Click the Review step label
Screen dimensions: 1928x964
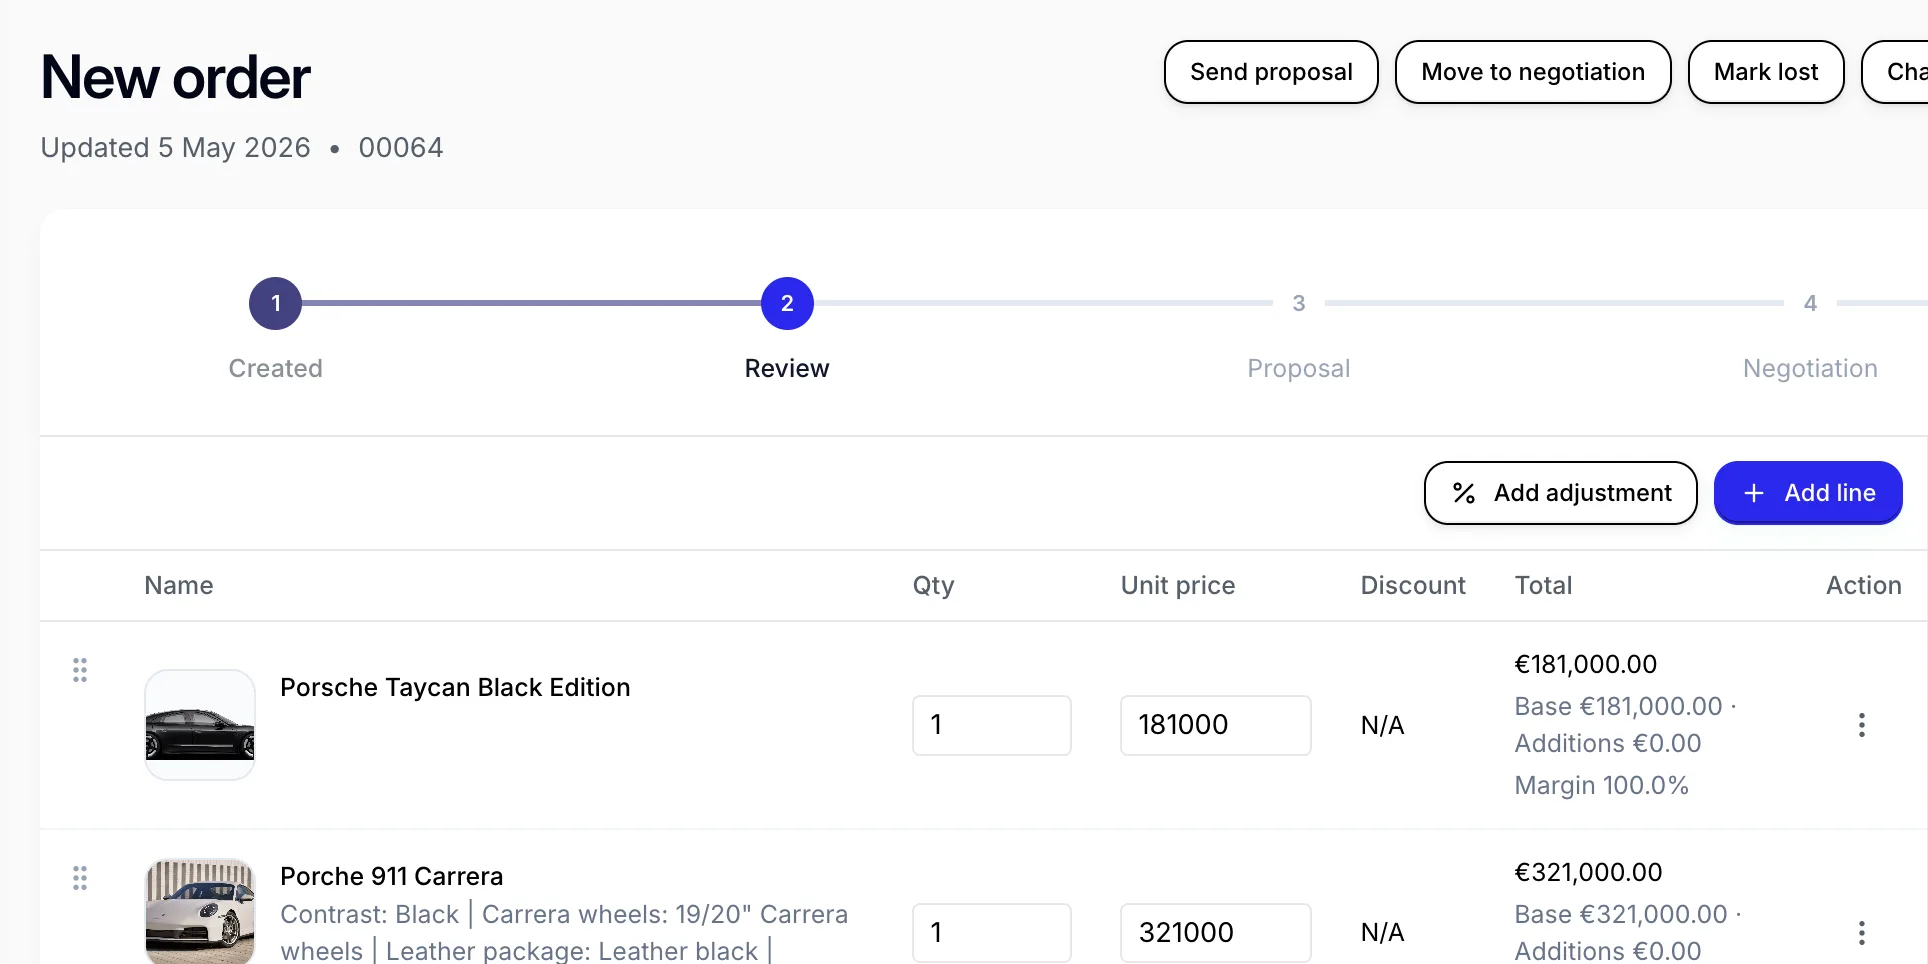click(787, 369)
